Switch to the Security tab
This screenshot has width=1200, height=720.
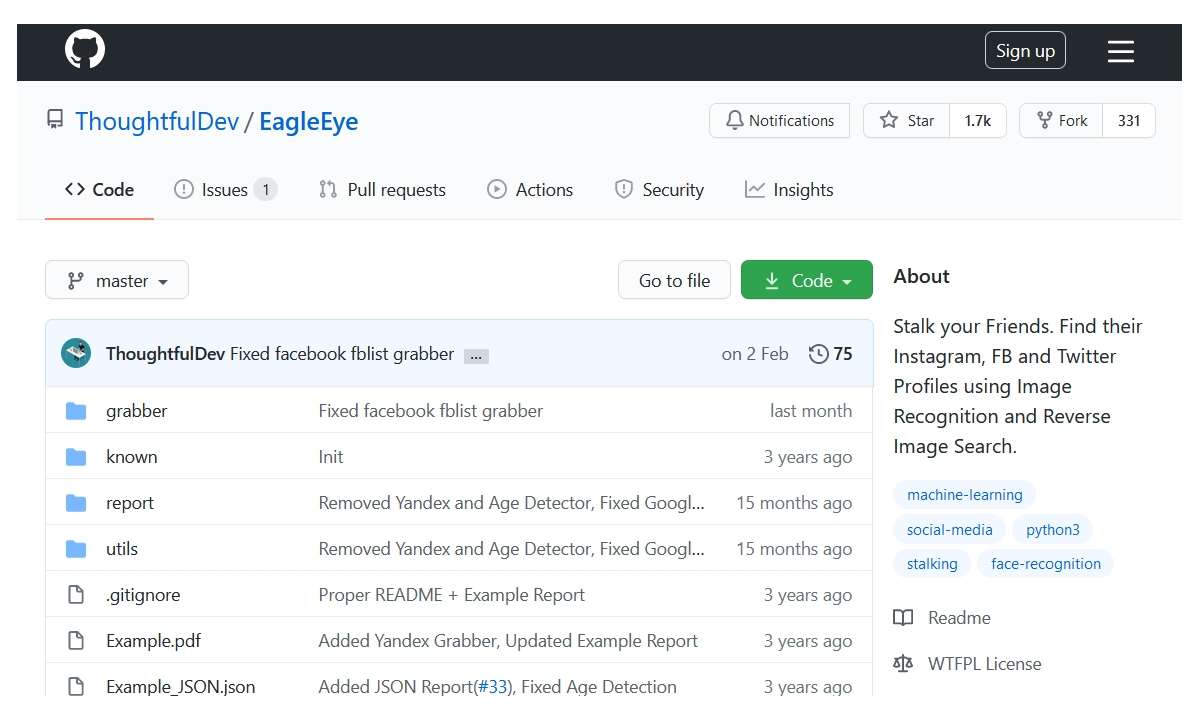pos(659,190)
